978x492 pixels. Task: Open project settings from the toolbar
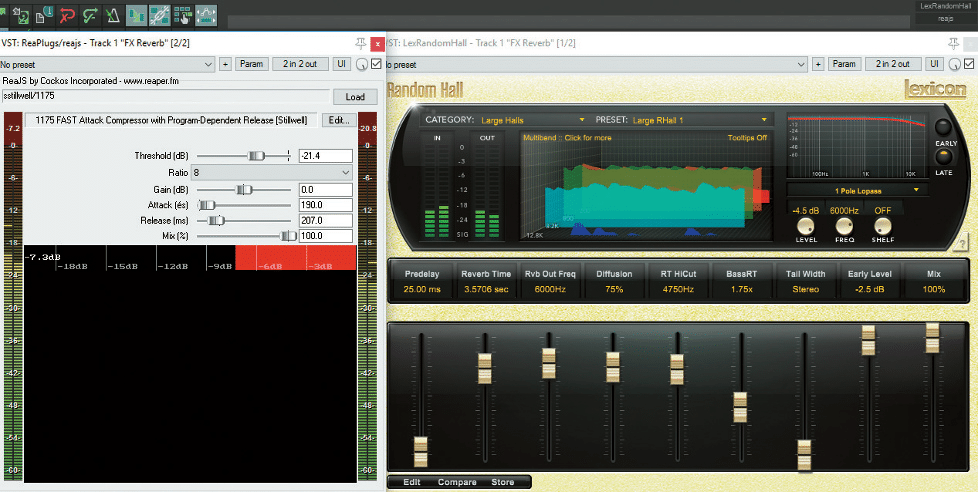tap(45, 16)
